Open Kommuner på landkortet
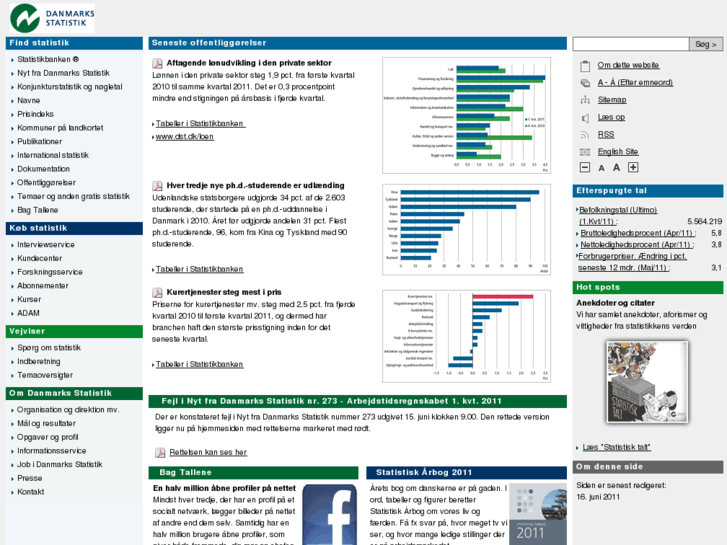This screenshot has width=727, height=545. [60, 128]
